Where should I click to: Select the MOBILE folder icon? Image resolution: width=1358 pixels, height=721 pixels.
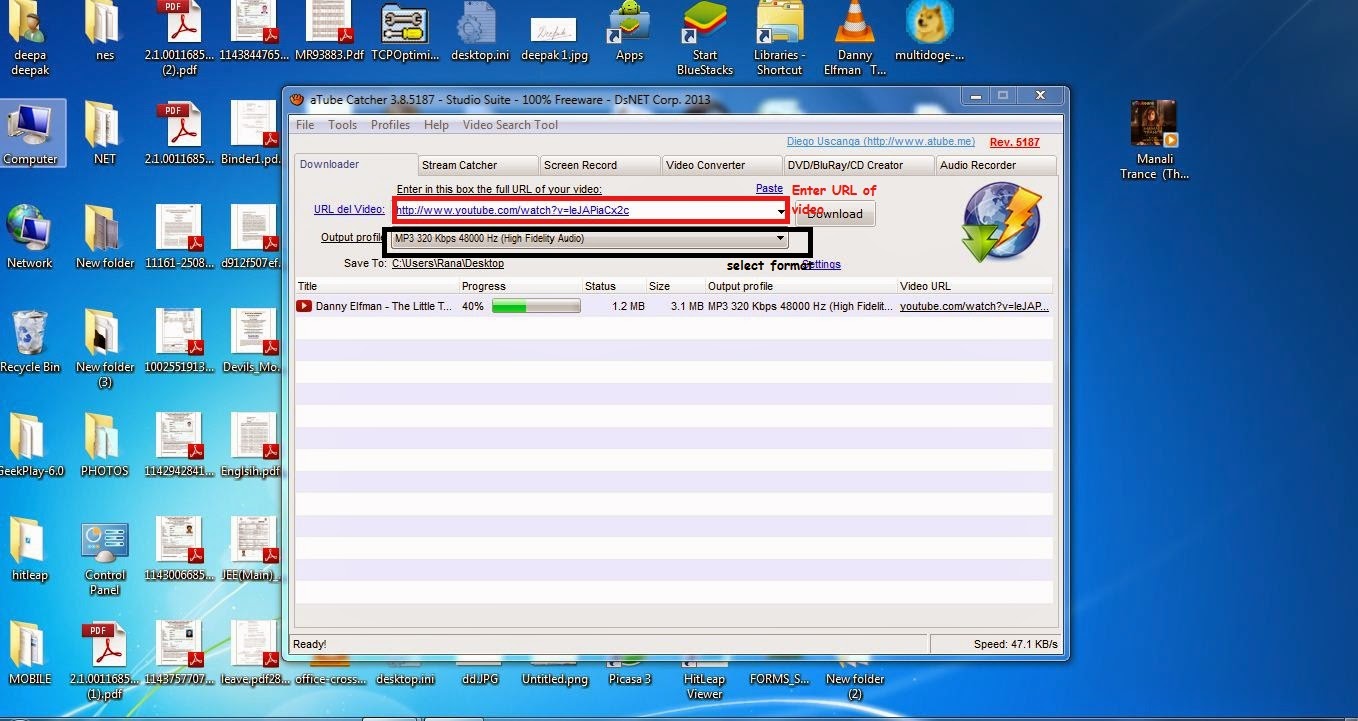click(29, 653)
